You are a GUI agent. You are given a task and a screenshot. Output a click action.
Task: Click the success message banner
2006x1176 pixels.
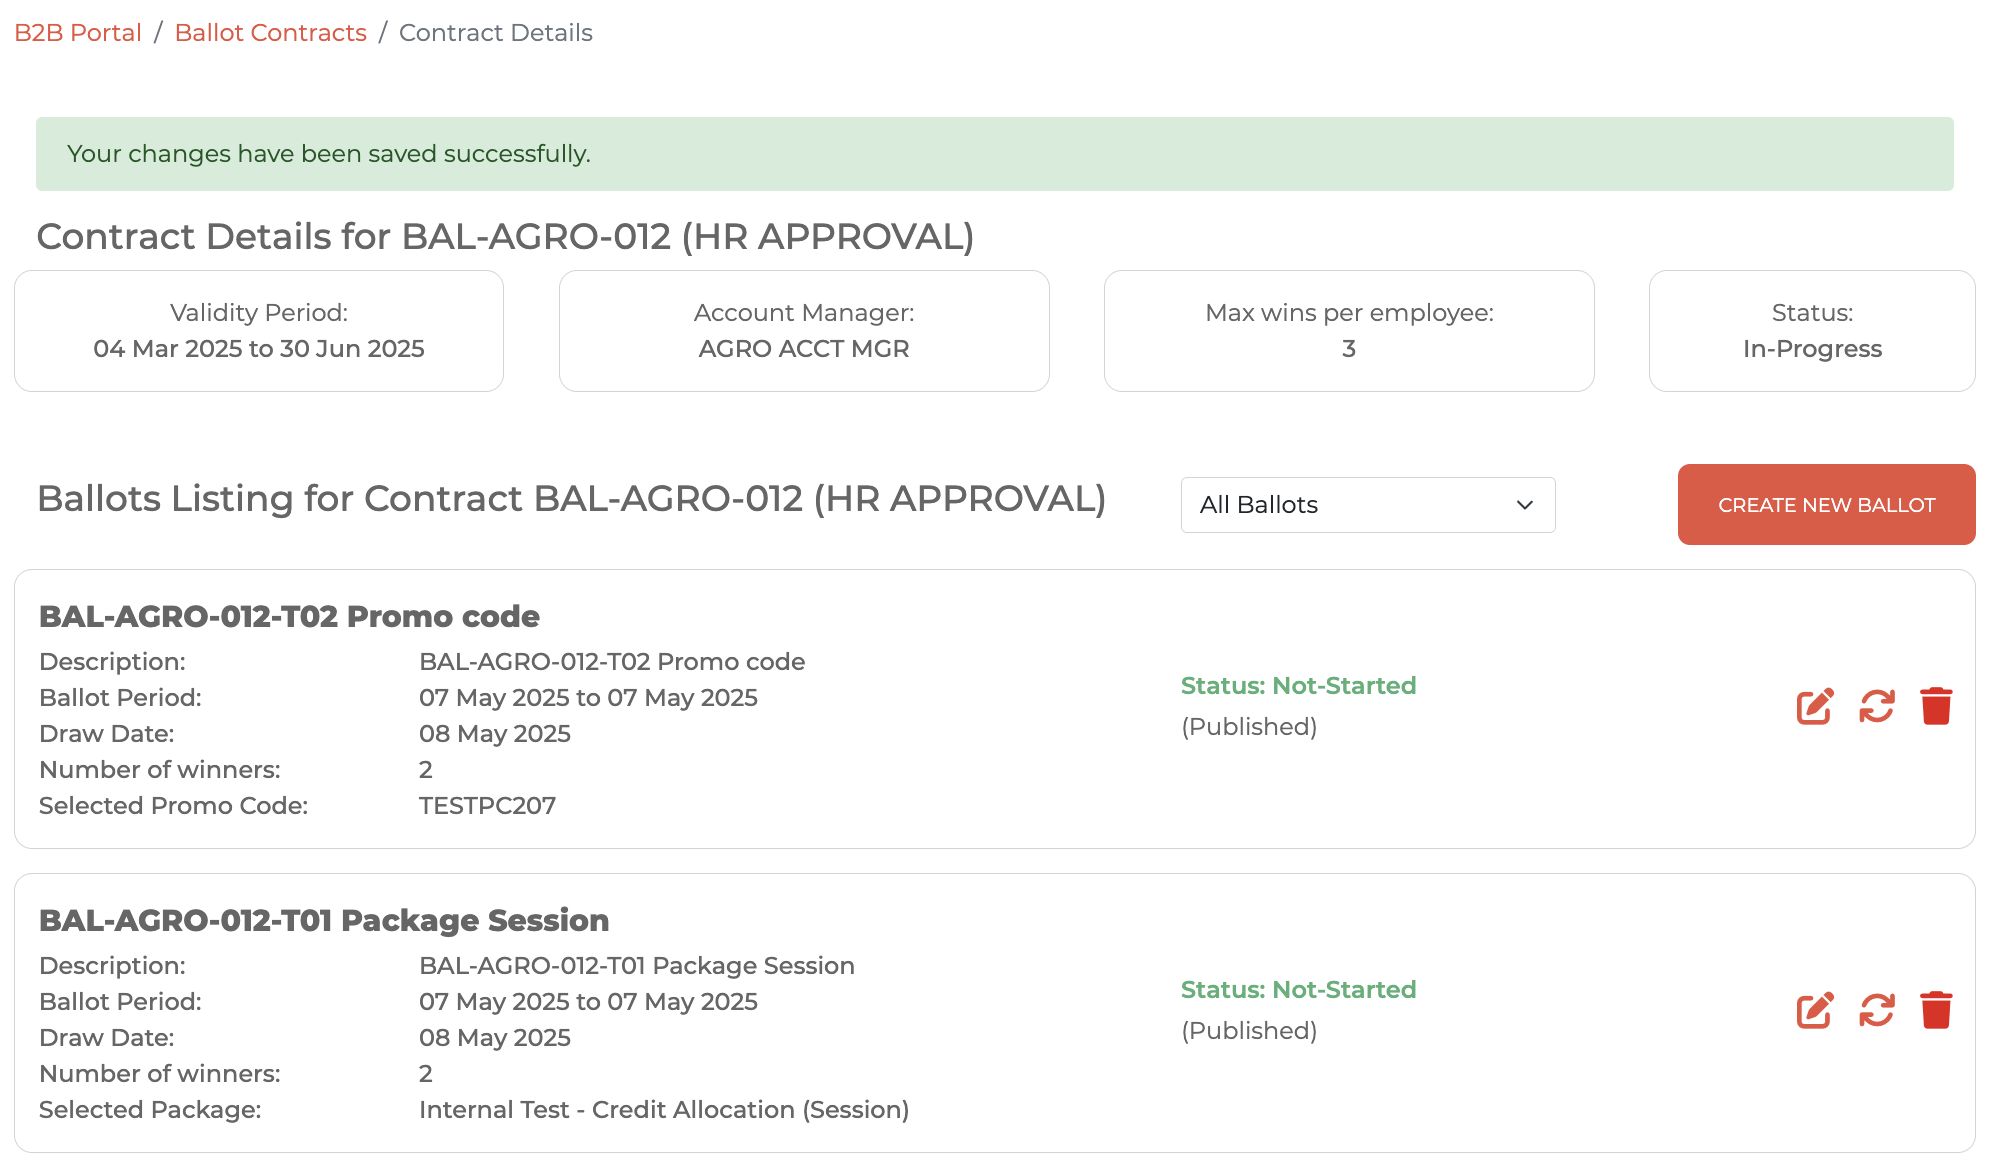click(x=994, y=154)
